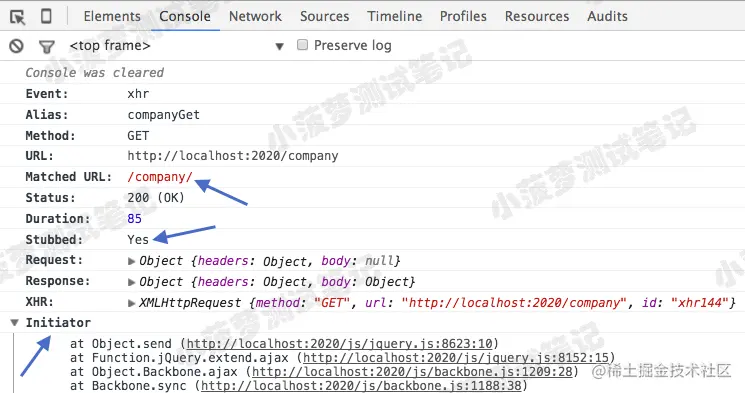Select the Console tab
The image size is (745, 393).
(x=185, y=16)
